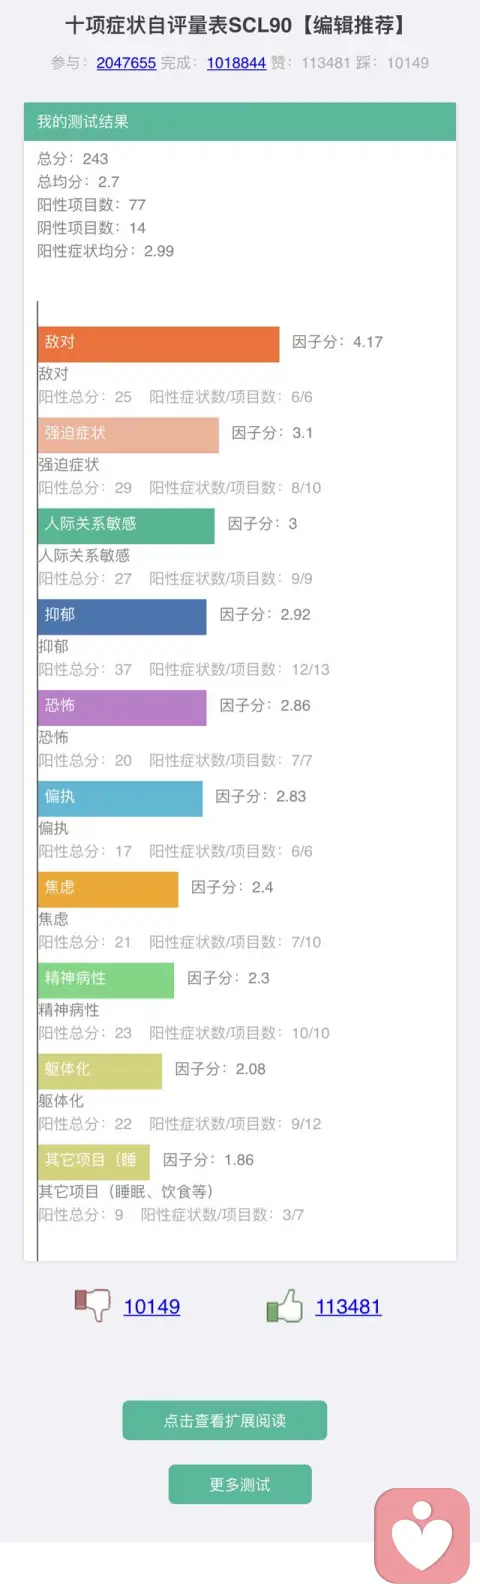
Task: Click 点击查看扩展阅读 button
Action: [x=225, y=1420]
